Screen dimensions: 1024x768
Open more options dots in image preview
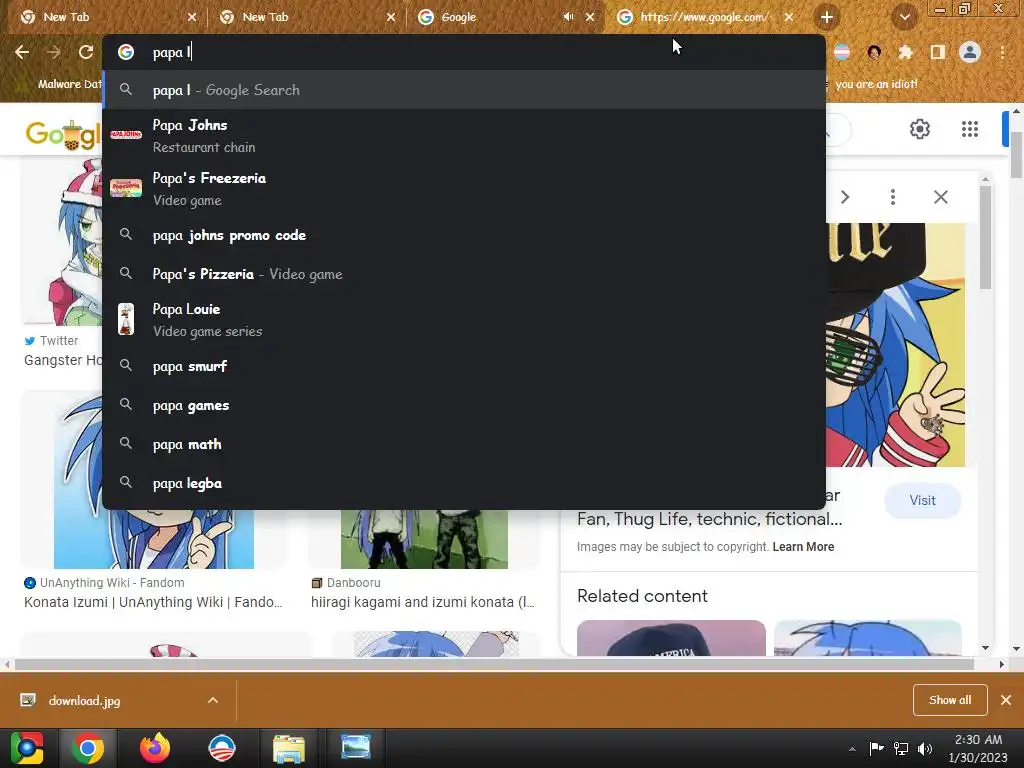coord(893,197)
